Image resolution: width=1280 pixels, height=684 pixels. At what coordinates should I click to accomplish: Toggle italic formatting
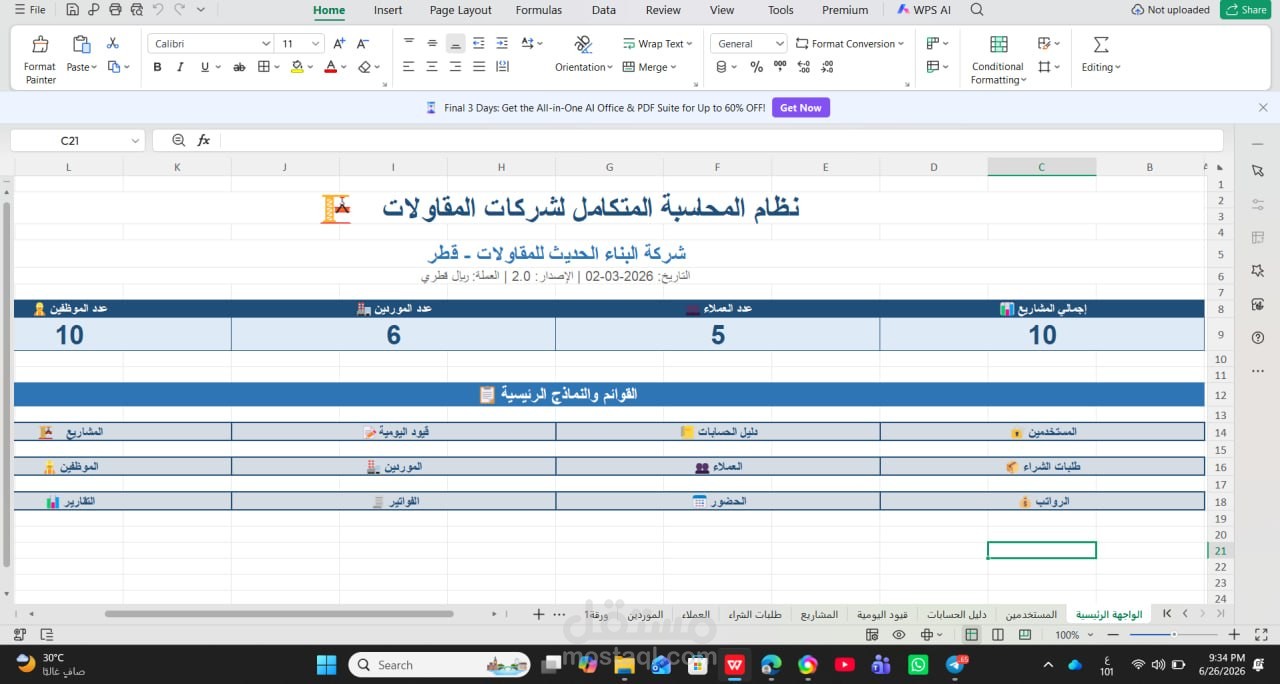pyautogui.click(x=180, y=67)
